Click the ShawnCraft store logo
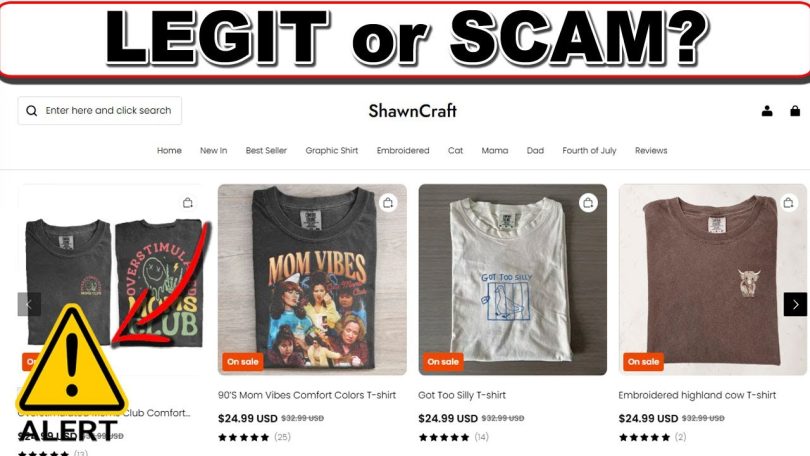Image resolution: width=810 pixels, height=456 pixels. pos(412,111)
